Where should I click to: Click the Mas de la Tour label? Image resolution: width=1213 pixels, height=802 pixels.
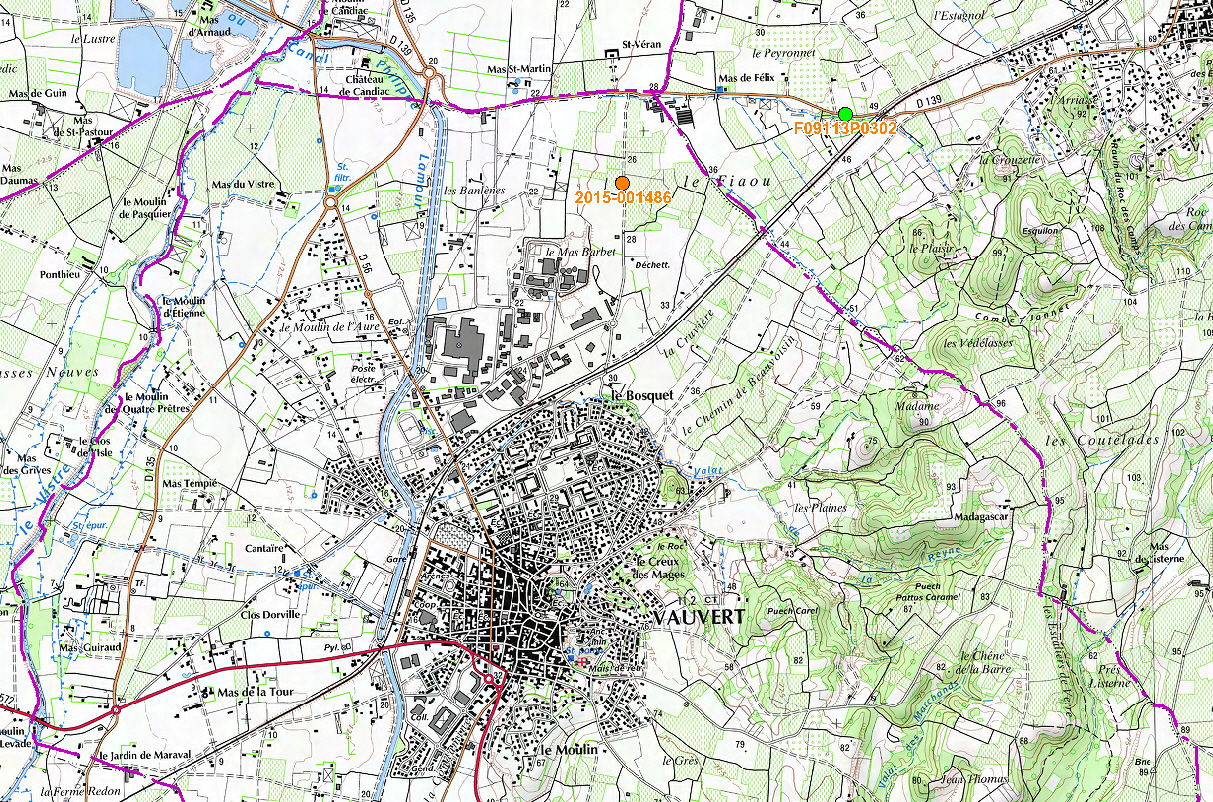(x=253, y=692)
